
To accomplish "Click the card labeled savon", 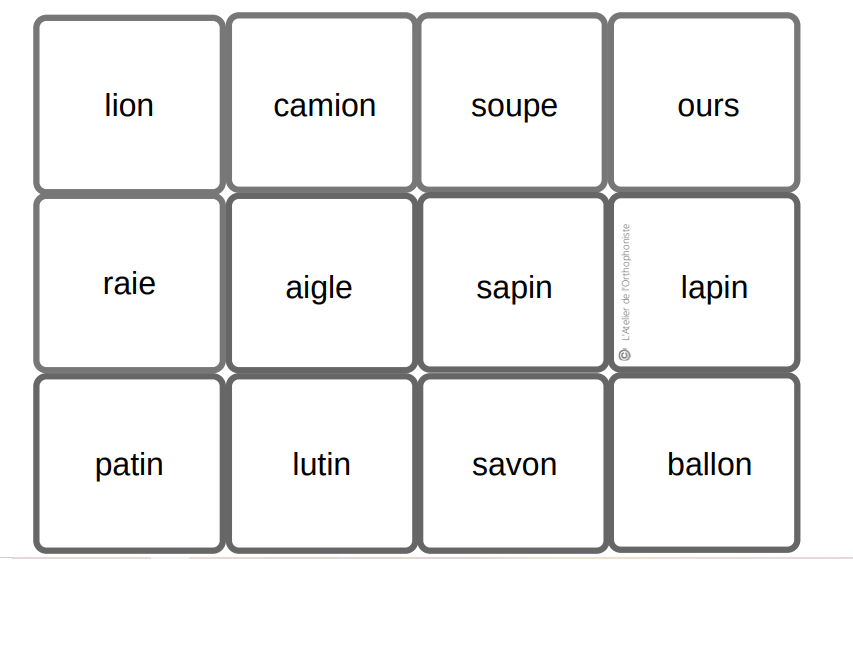I will click(514, 464).
